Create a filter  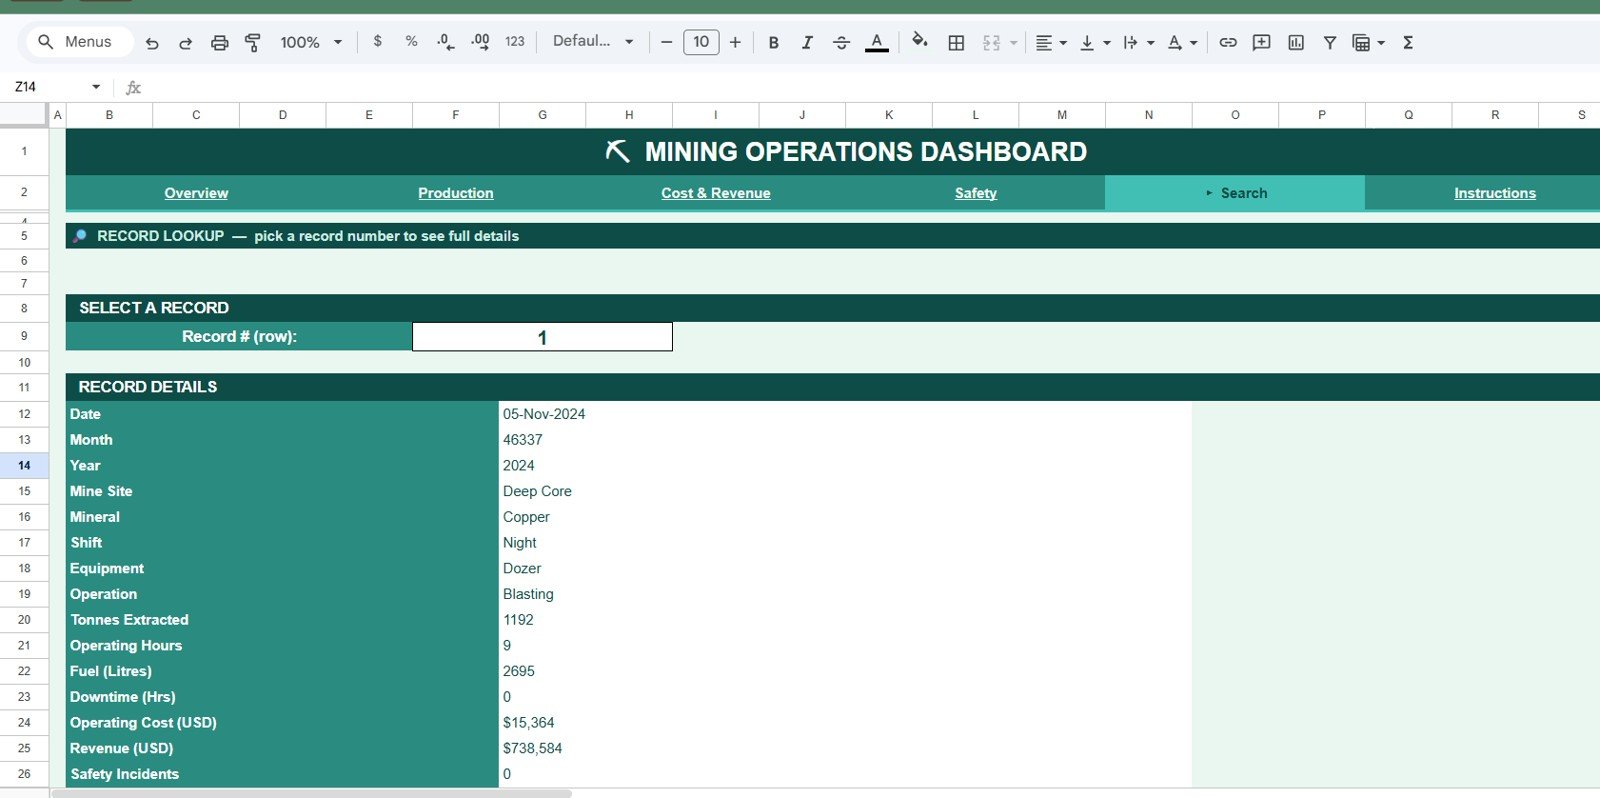pyautogui.click(x=1330, y=42)
